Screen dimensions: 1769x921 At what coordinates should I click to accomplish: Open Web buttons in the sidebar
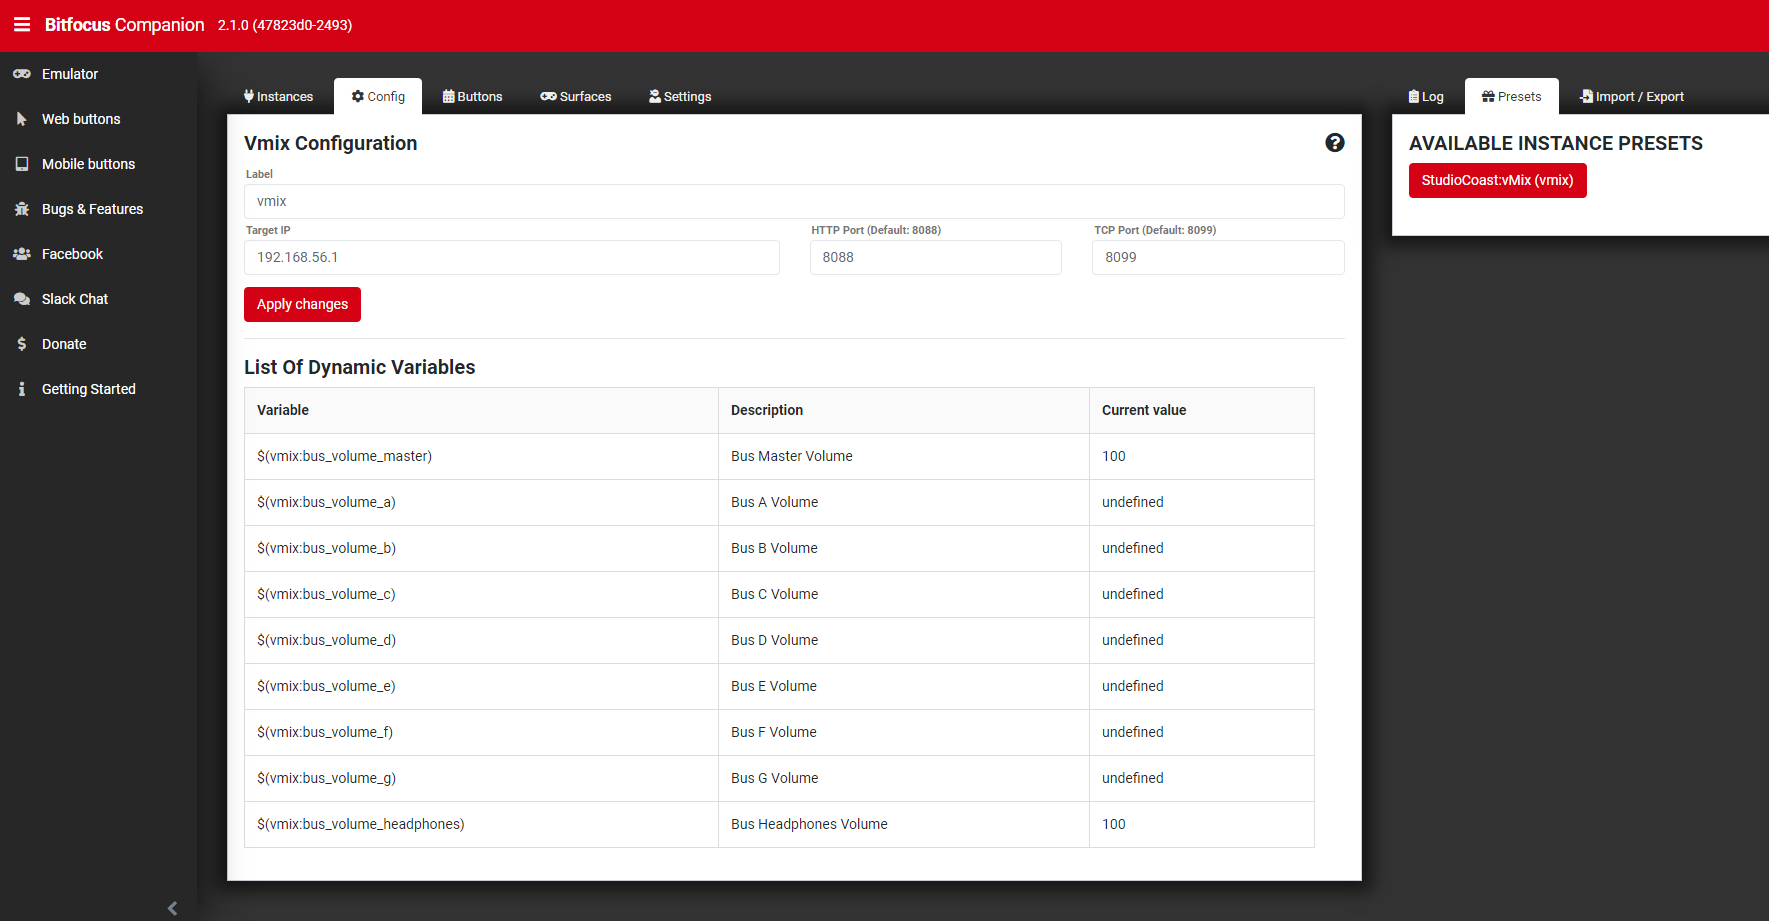coord(98,119)
